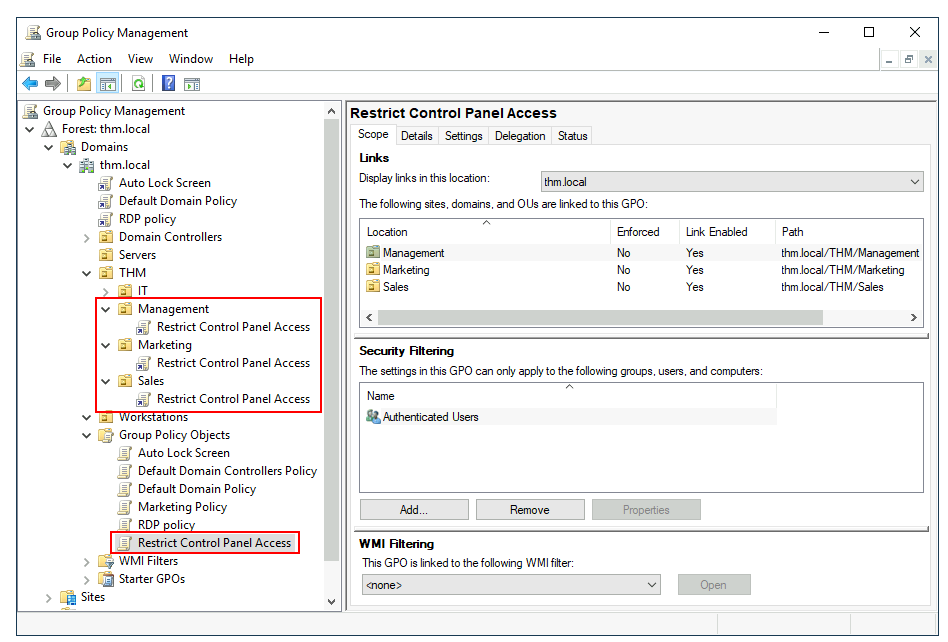Expand the WMI Filters node

(x=87, y=561)
